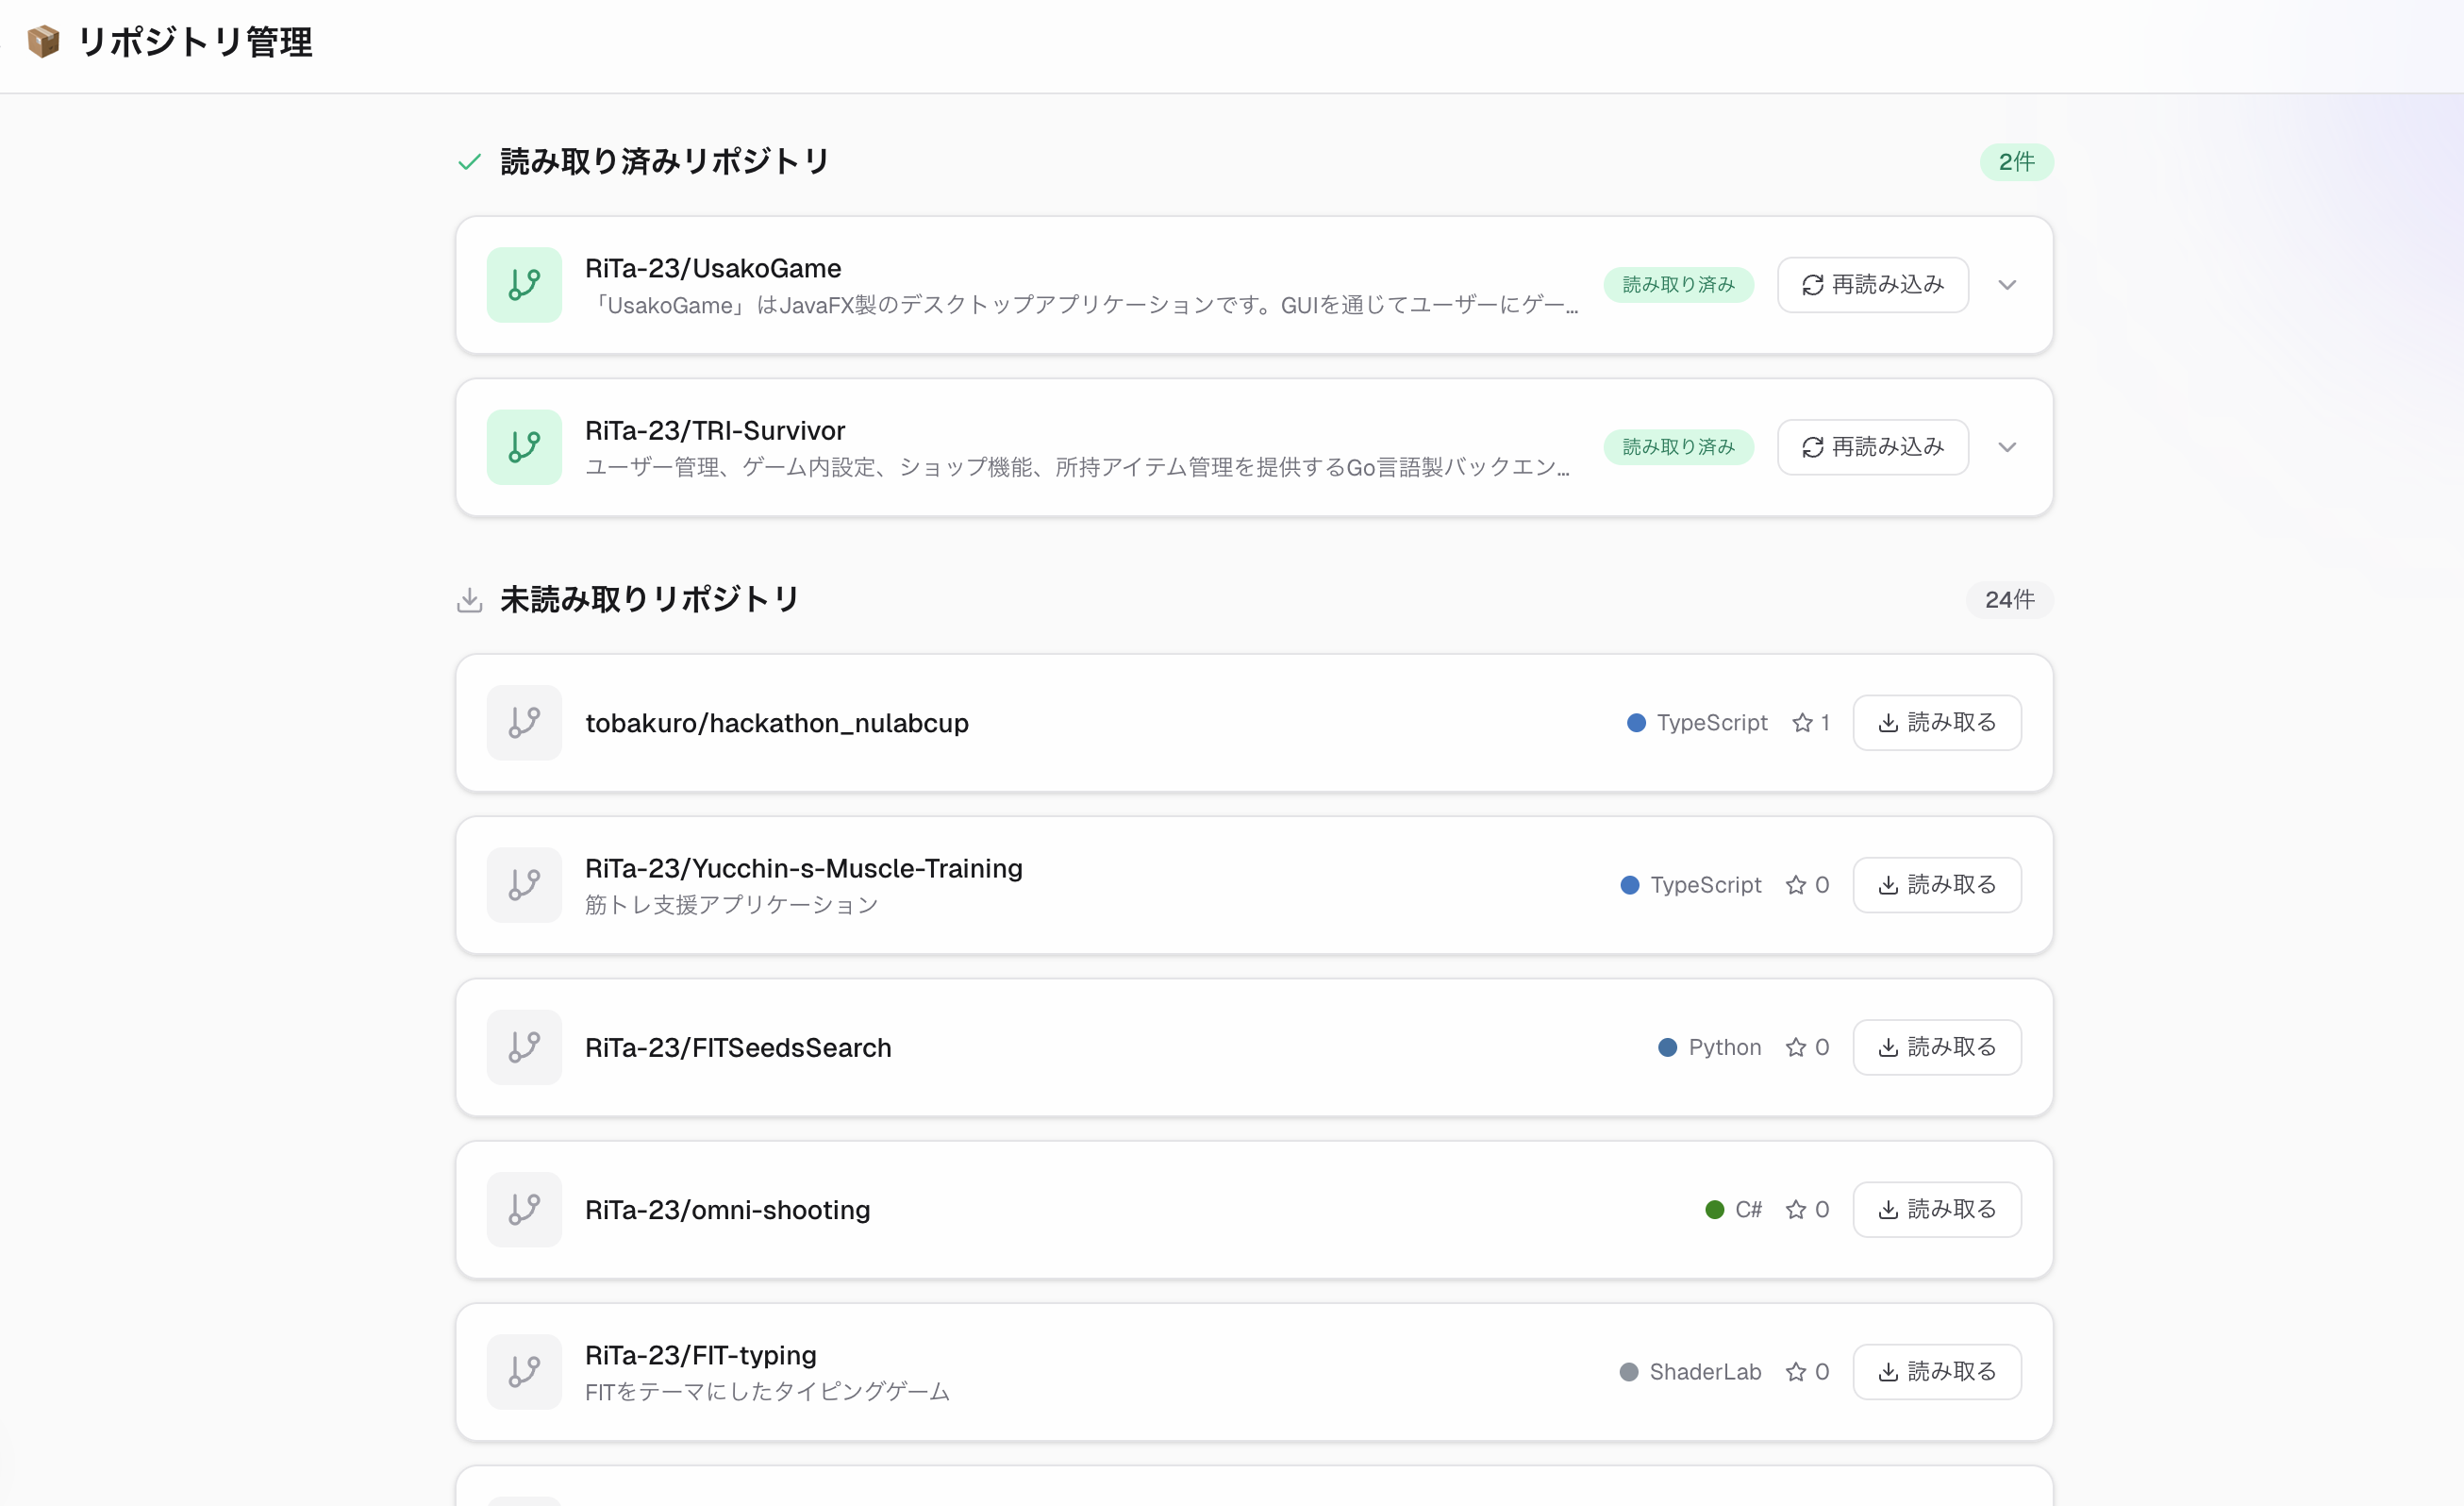Click green C# language dot on omni-shooting
The width and height of the screenshot is (2464, 1506).
pyautogui.click(x=1714, y=1209)
